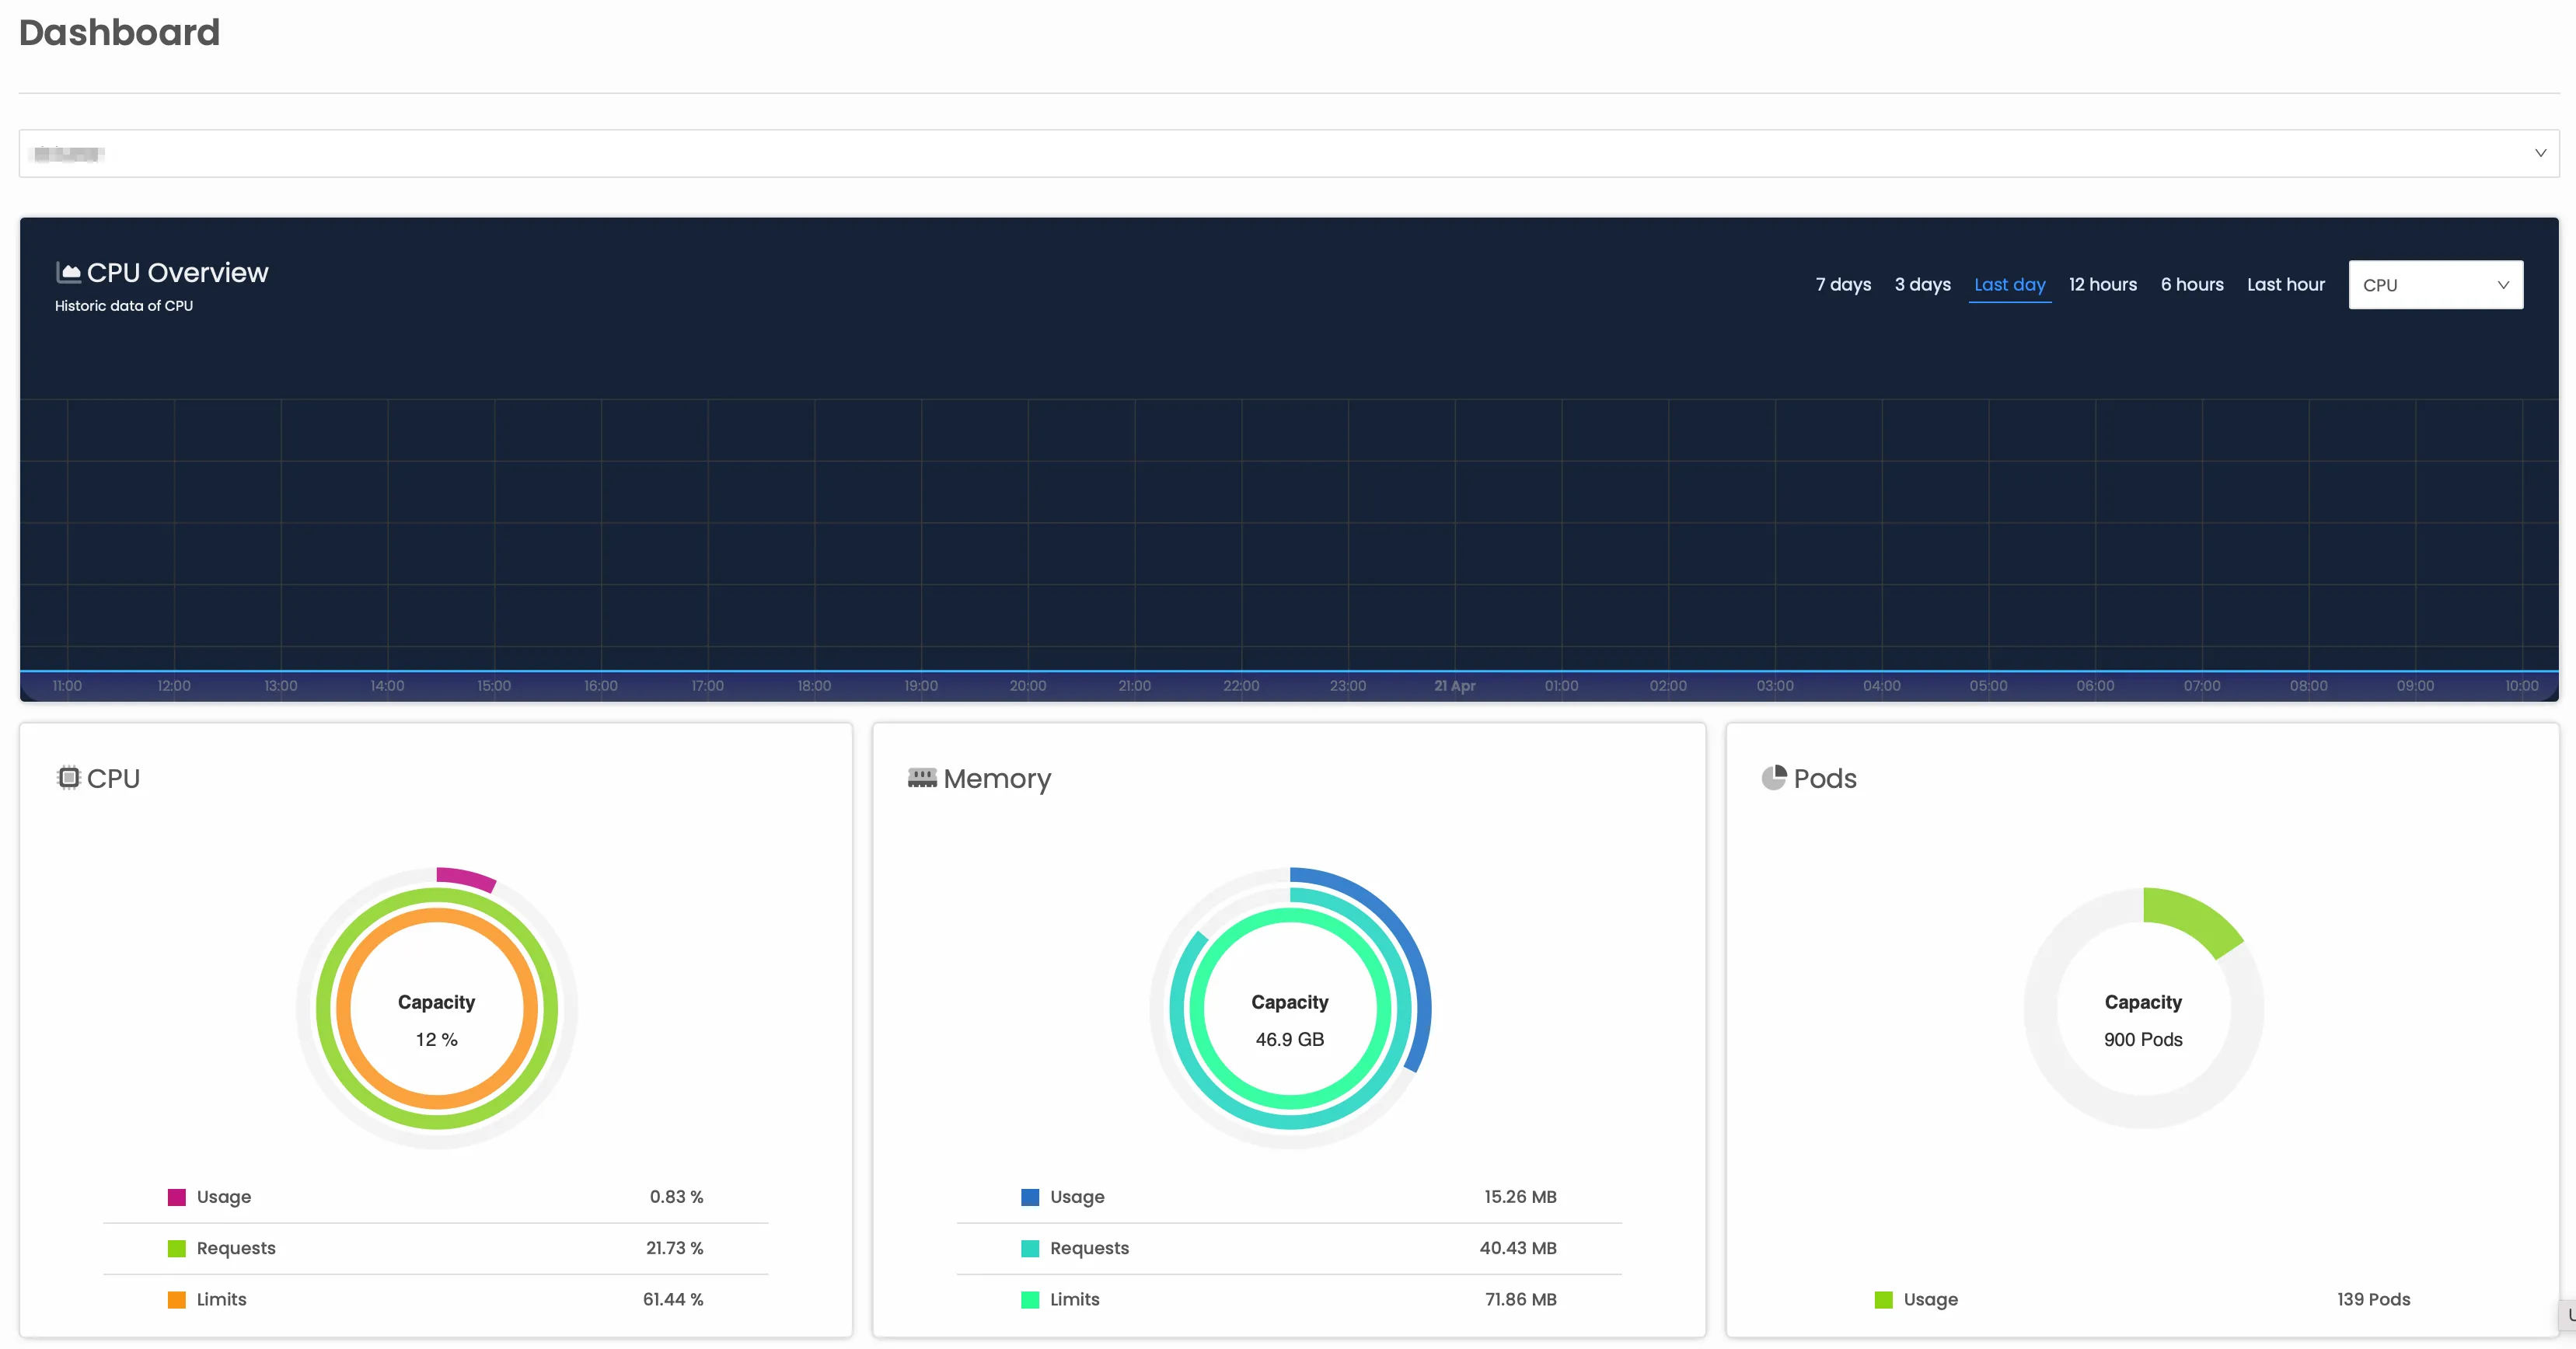Click the blue Memory Usage legend swatch
The height and width of the screenshot is (1349, 2576).
point(1029,1197)
